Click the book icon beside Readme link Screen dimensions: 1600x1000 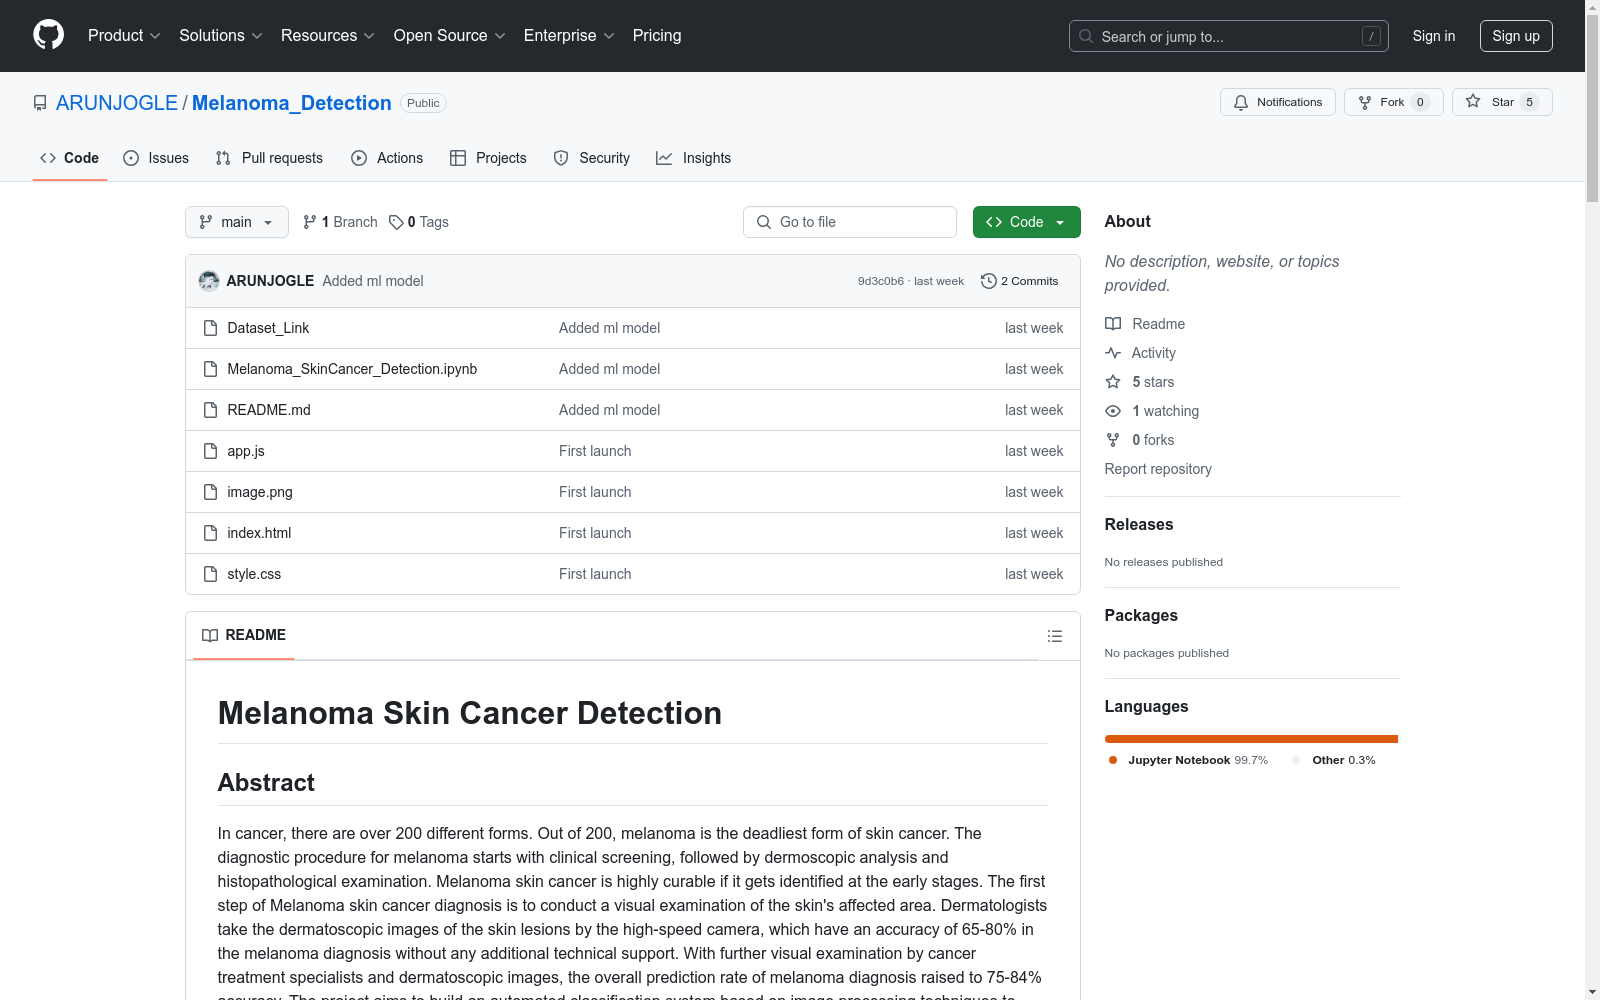coord(1113,324)
